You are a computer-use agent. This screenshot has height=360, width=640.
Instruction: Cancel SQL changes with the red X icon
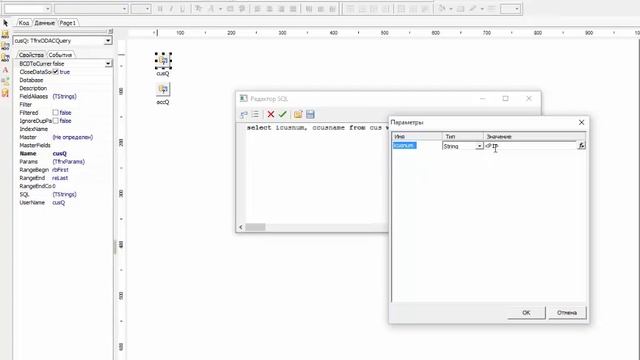click(x=271, y=114)
